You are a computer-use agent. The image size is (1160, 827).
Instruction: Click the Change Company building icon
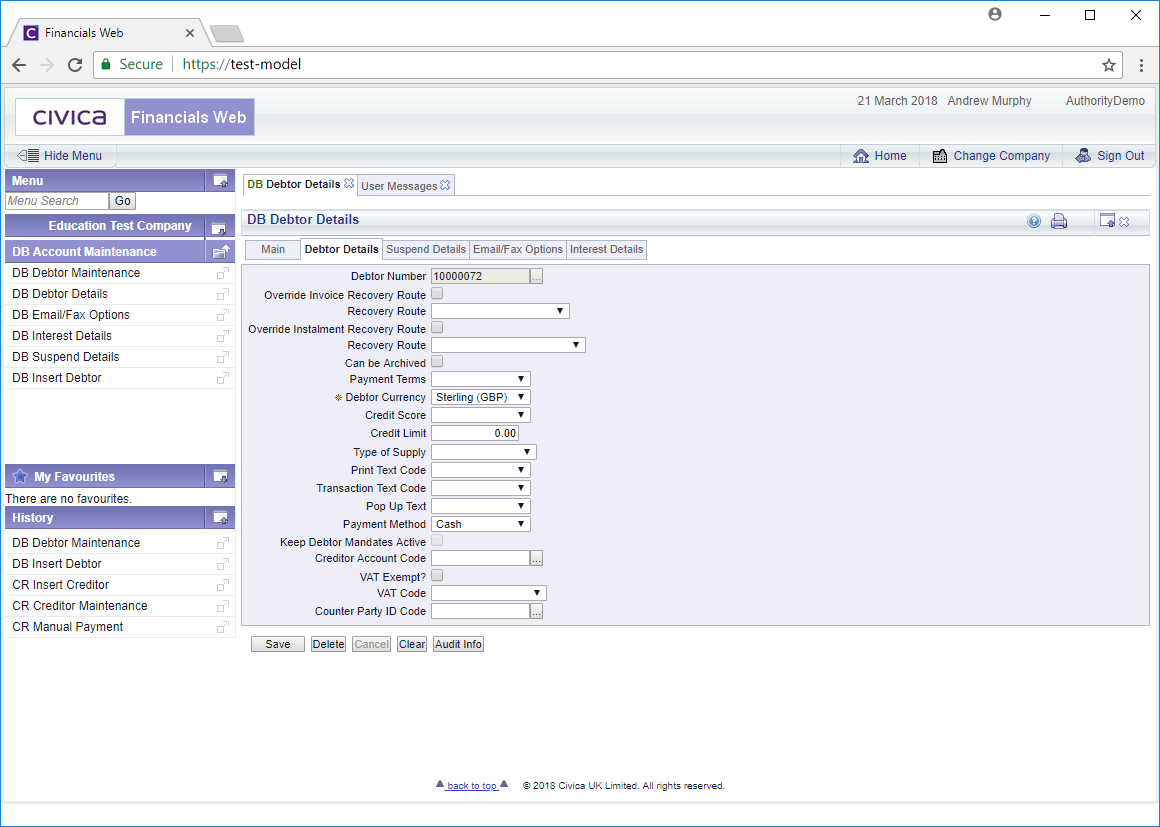tap(940, 156)
